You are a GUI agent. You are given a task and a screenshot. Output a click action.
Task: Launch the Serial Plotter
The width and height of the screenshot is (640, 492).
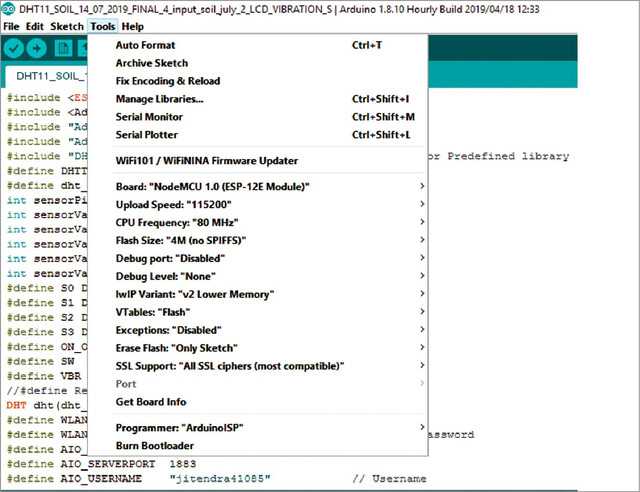258,135
